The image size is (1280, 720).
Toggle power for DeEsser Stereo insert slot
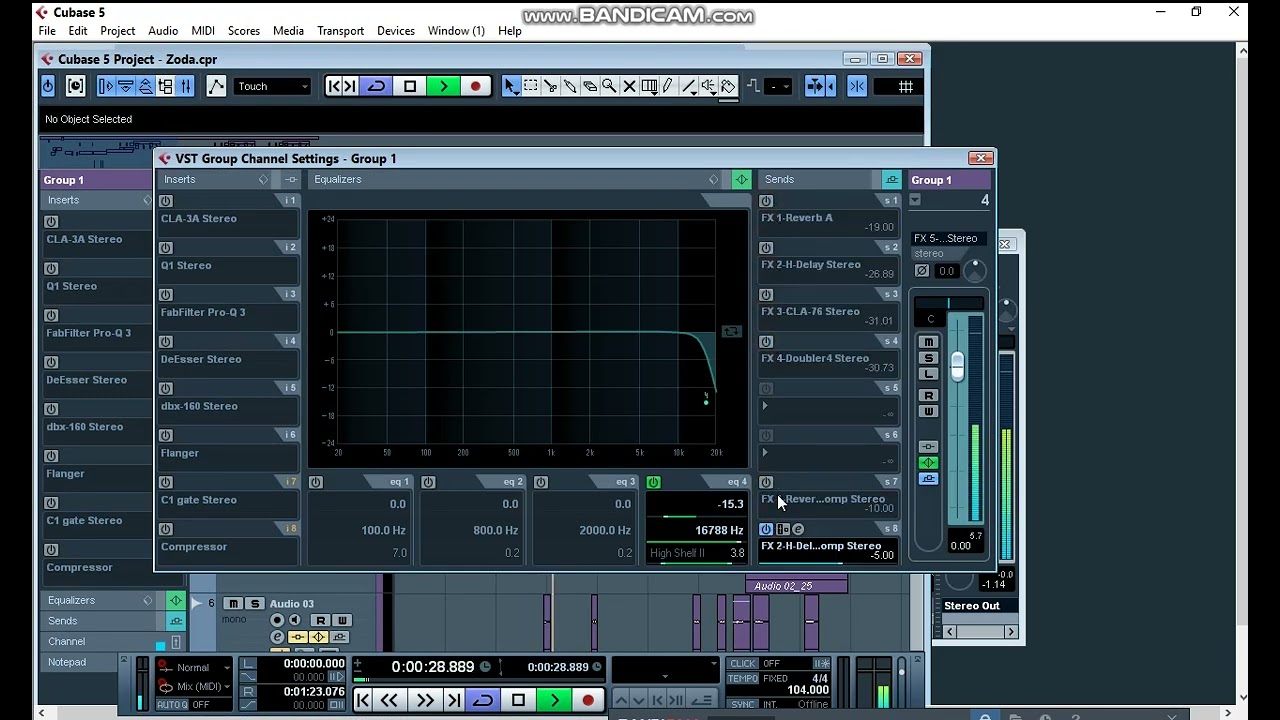[166, 342]
